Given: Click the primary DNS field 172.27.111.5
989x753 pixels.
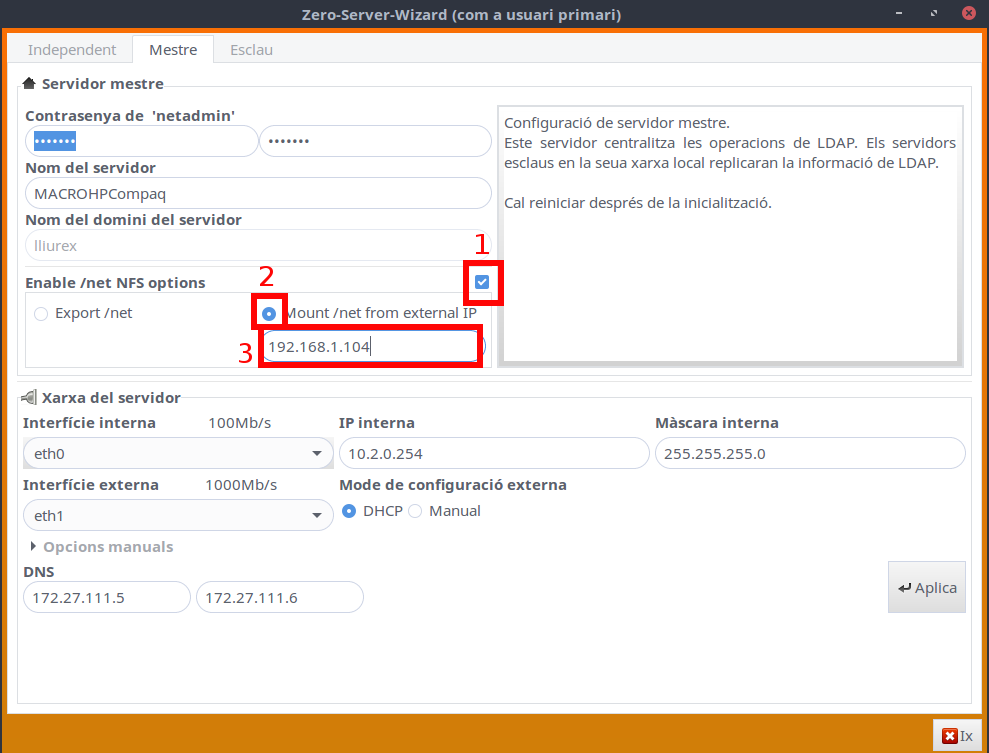Looking at the screenshot, I should (106, 598).
